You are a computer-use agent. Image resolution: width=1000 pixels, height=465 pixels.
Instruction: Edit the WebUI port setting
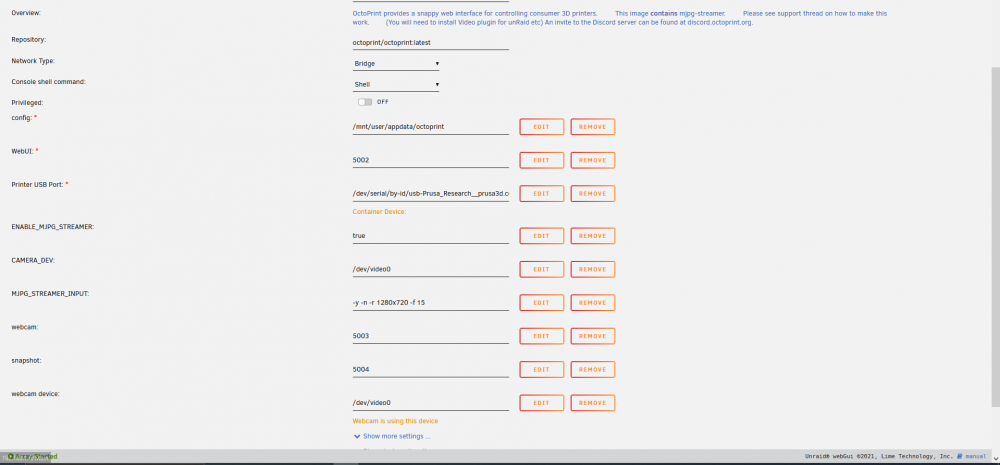[x=541, y=160]
